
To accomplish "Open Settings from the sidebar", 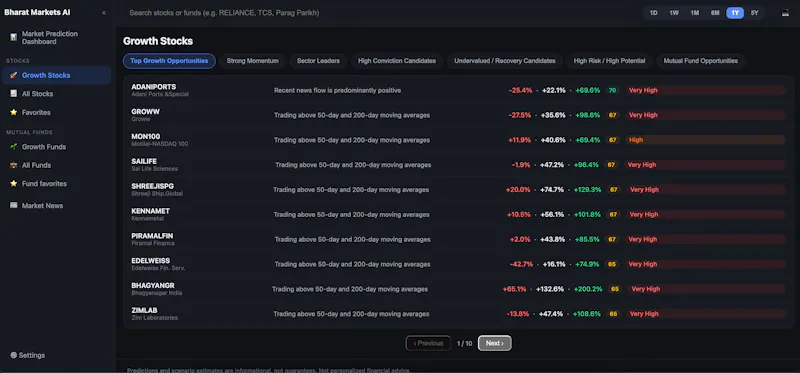I will point(28,355).
